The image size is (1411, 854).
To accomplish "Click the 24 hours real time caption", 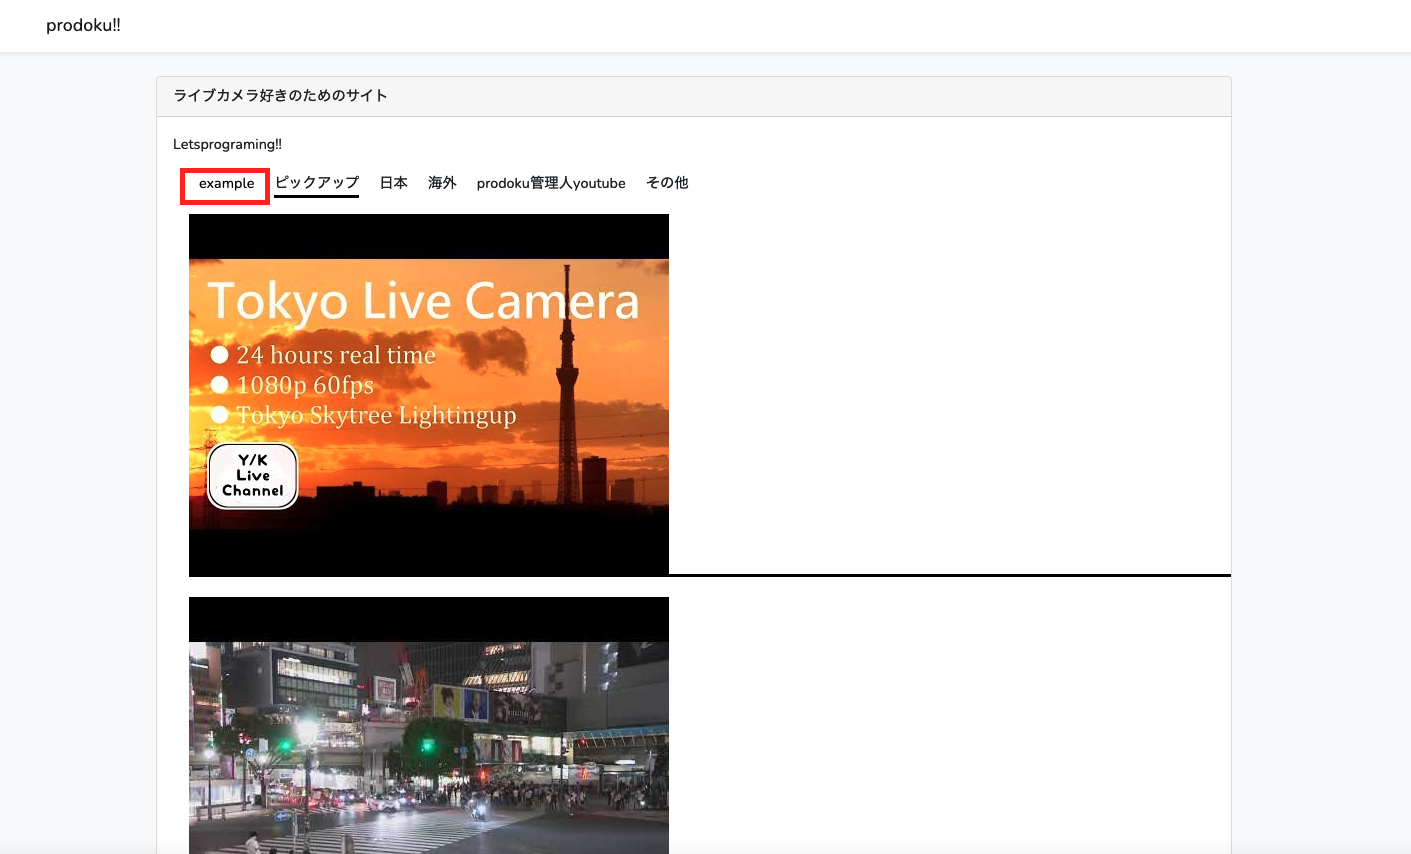I will pos(334,355).
